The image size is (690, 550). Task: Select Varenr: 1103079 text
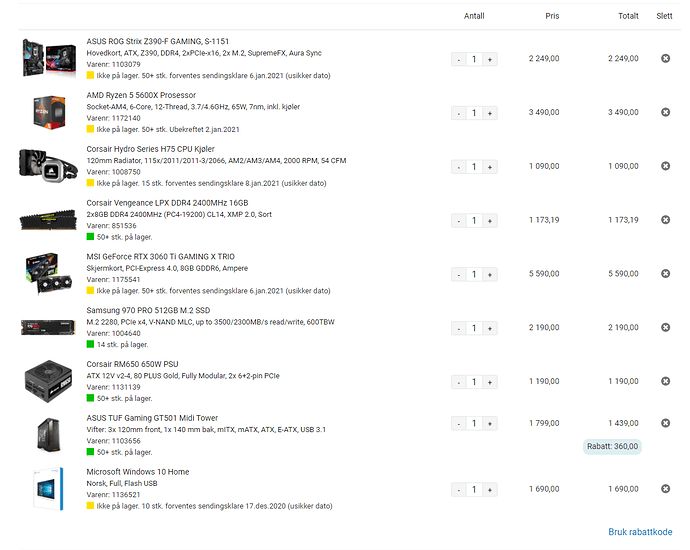[x=114, y=64]
